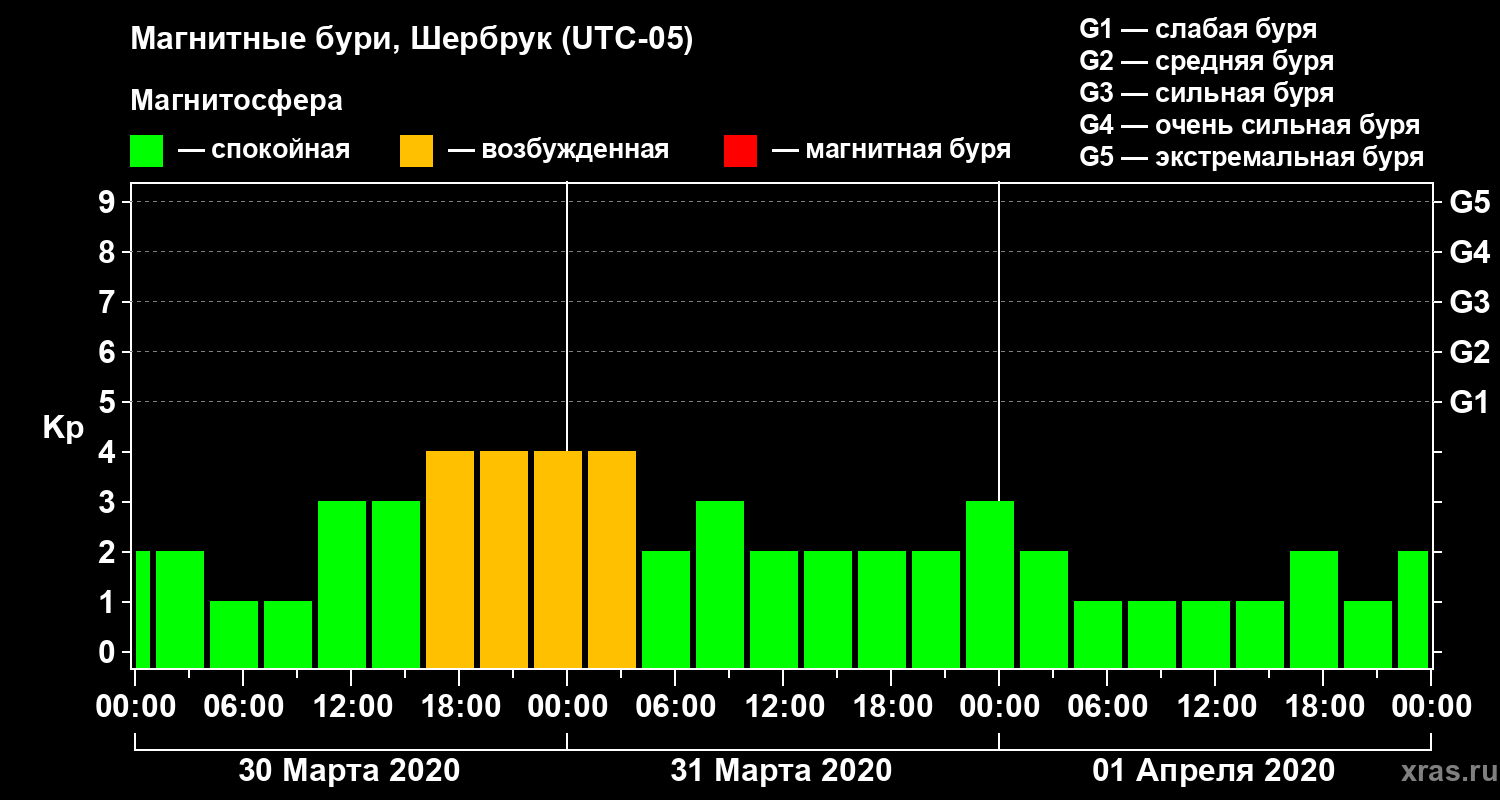Click the lone Kp 3 bar on 31 March morning
Viewport: 1500px width, 800px height.
pos(720,584)
